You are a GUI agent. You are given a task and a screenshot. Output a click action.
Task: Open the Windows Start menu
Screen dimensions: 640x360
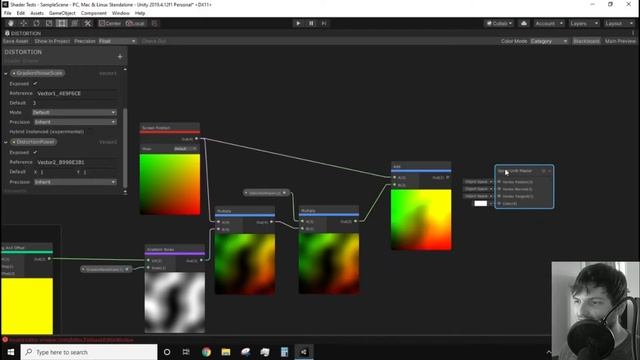pos(11,352)
